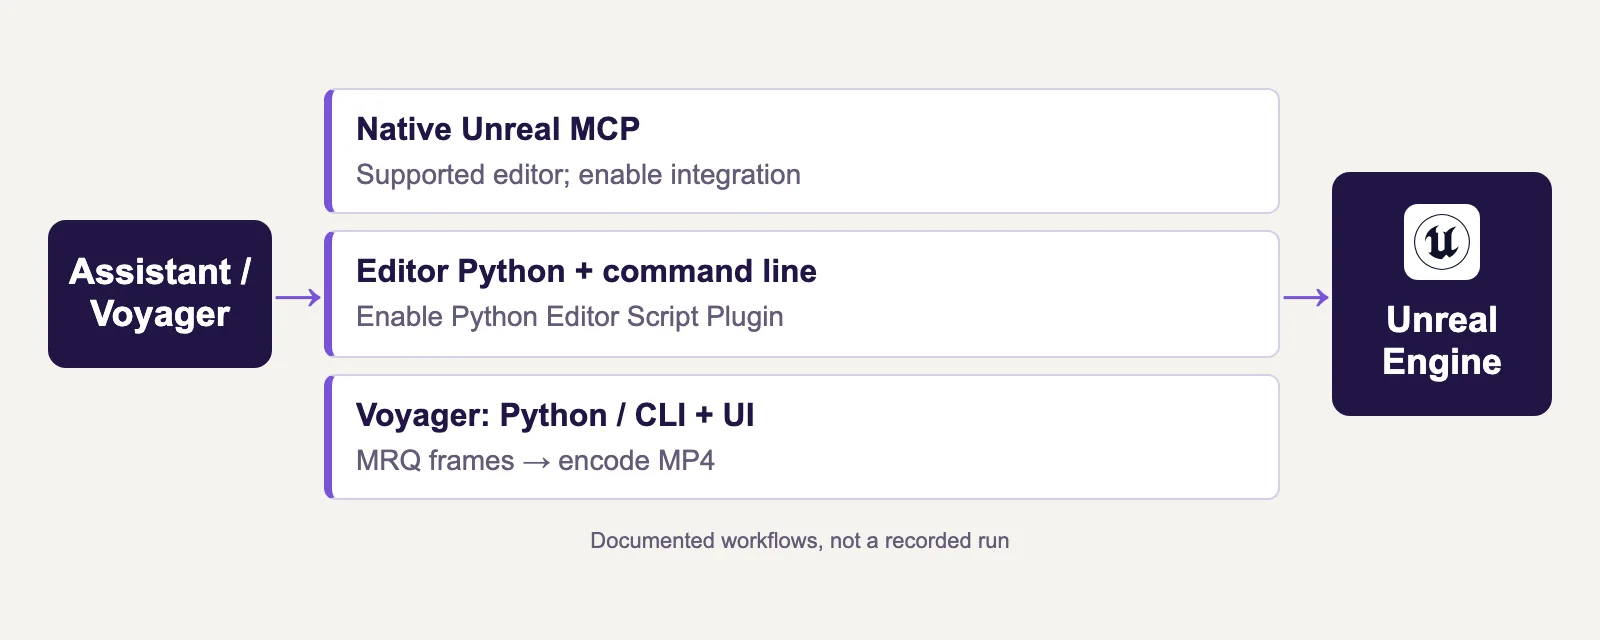Viewport: 1600px width, 640px height.
Task: Click the Editor Python + command line heading
Action: [x=586, y=271]
